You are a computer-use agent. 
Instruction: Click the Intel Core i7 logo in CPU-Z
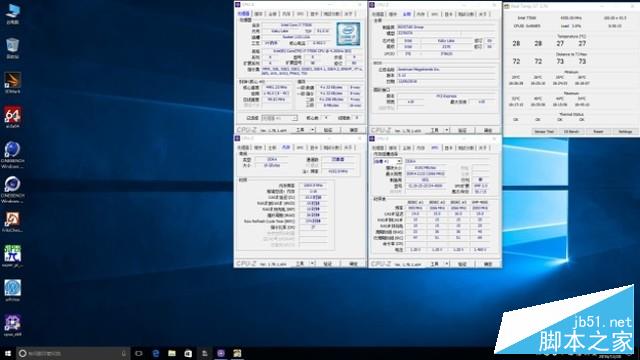pyautogui.click(x=348, y=34)
